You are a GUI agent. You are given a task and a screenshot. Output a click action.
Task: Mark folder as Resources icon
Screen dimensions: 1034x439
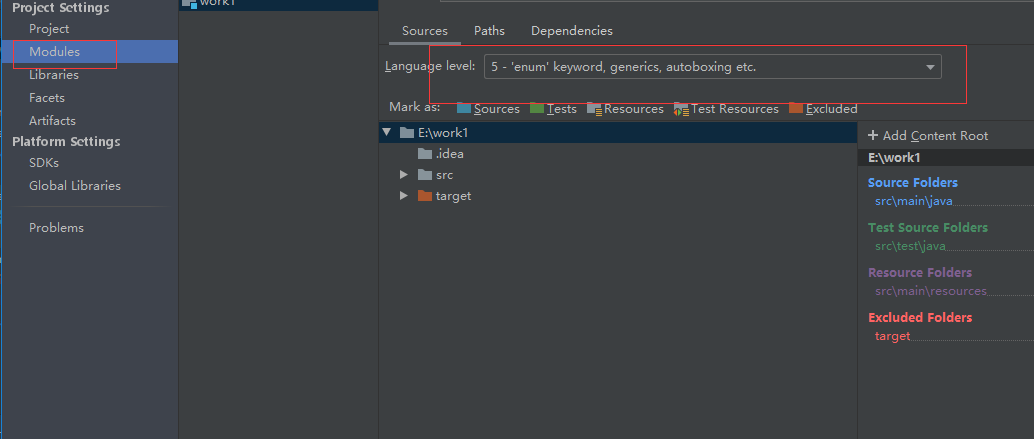[x=595, y=109]
